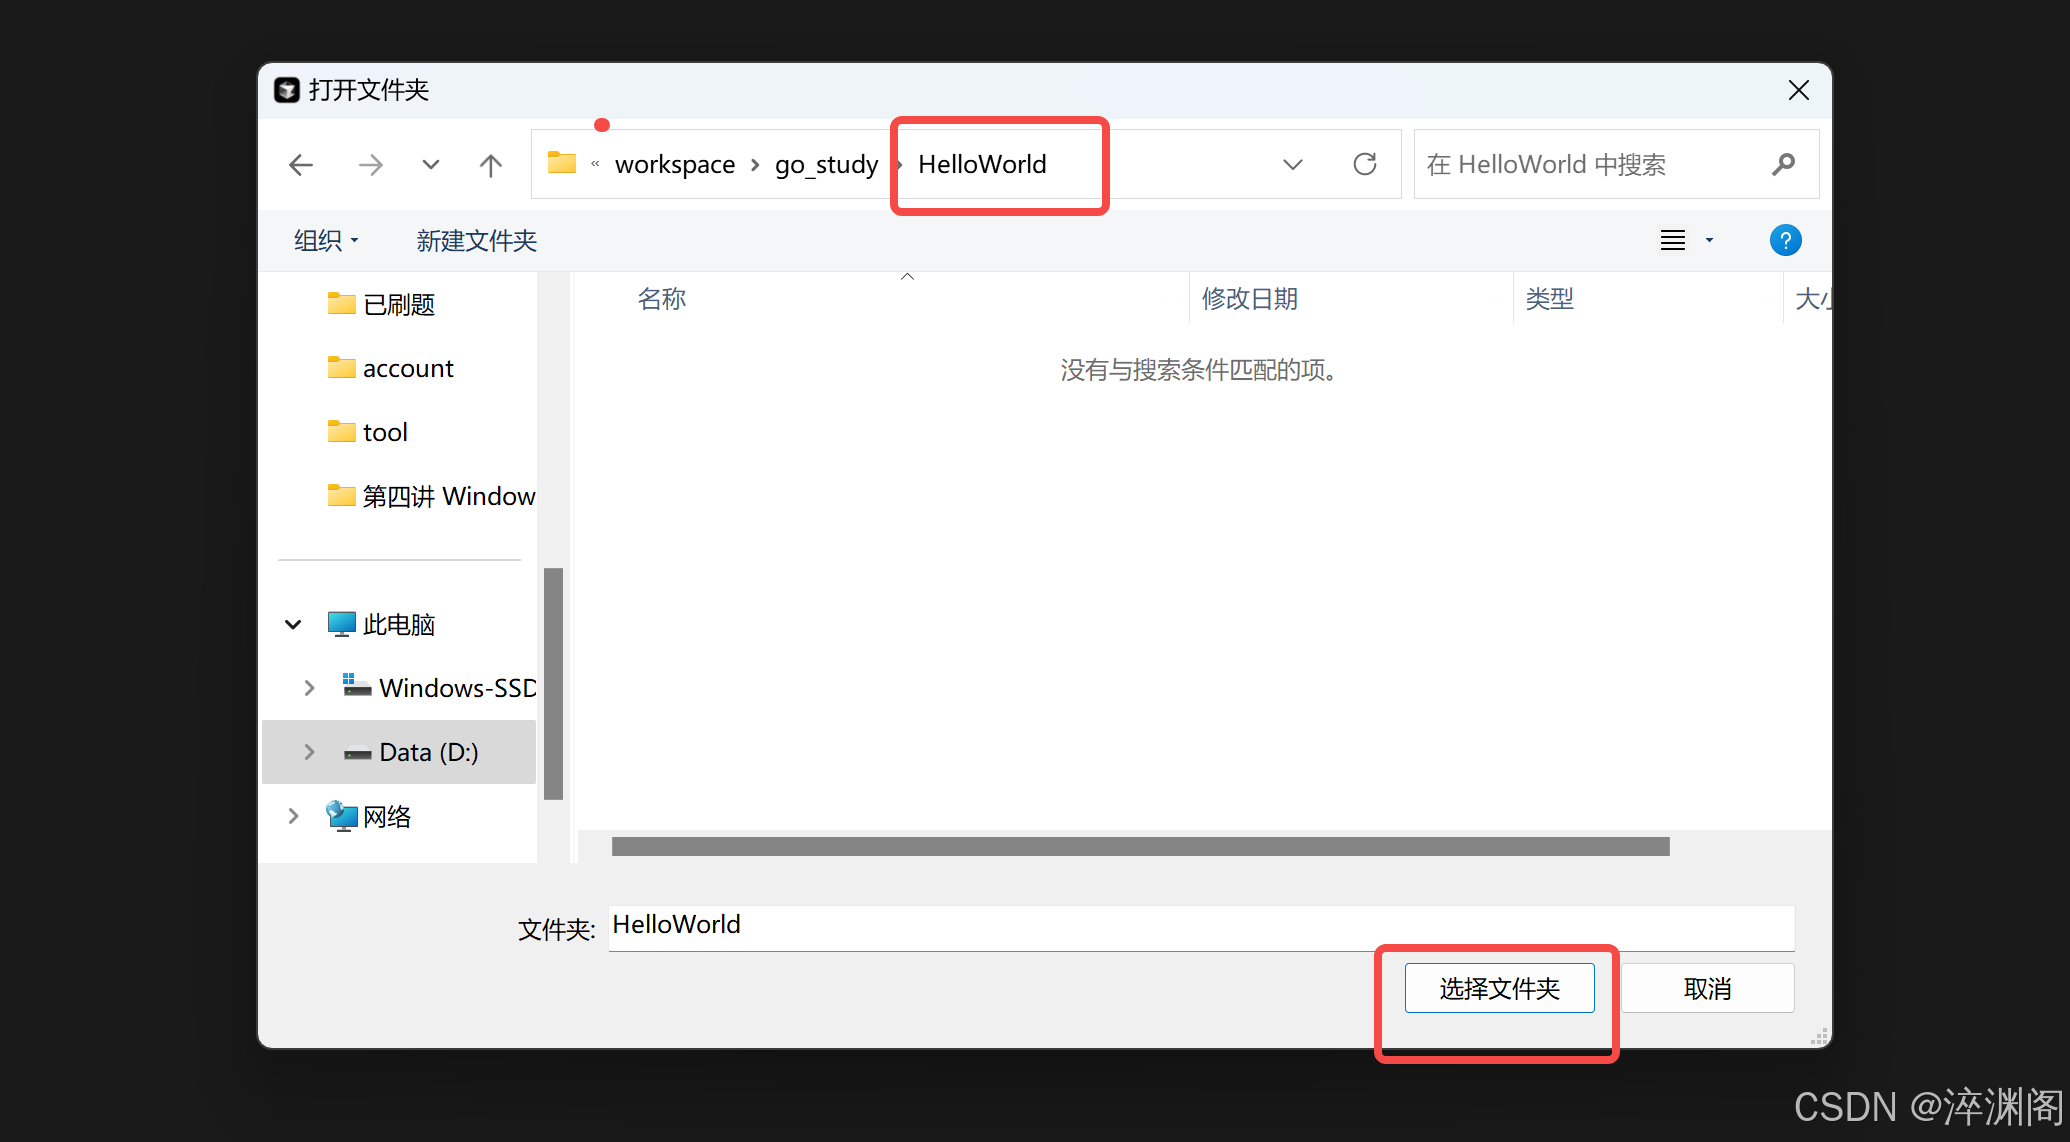Expand the Data (D:) drive node
The height and width of the screenshot is (1142, 2070).
pos(309,752)
